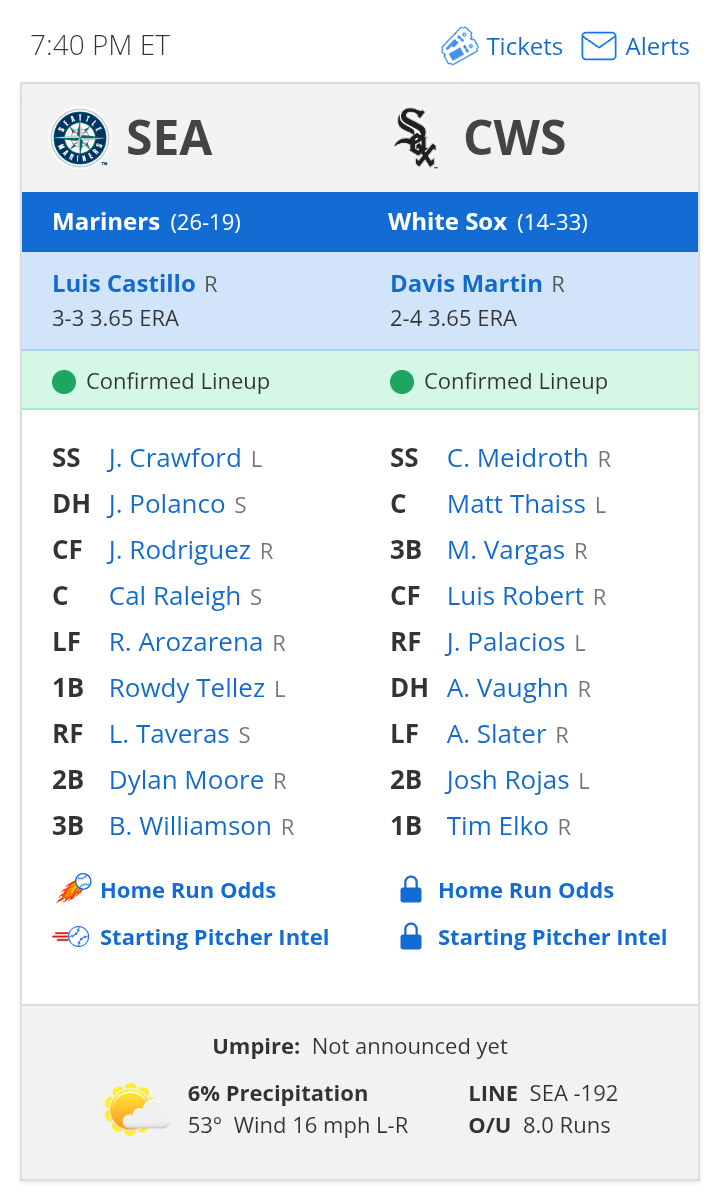The width and height of the screenshot is (720, 1197).
Task: Open the Alerts link
Action: (657, 47)
